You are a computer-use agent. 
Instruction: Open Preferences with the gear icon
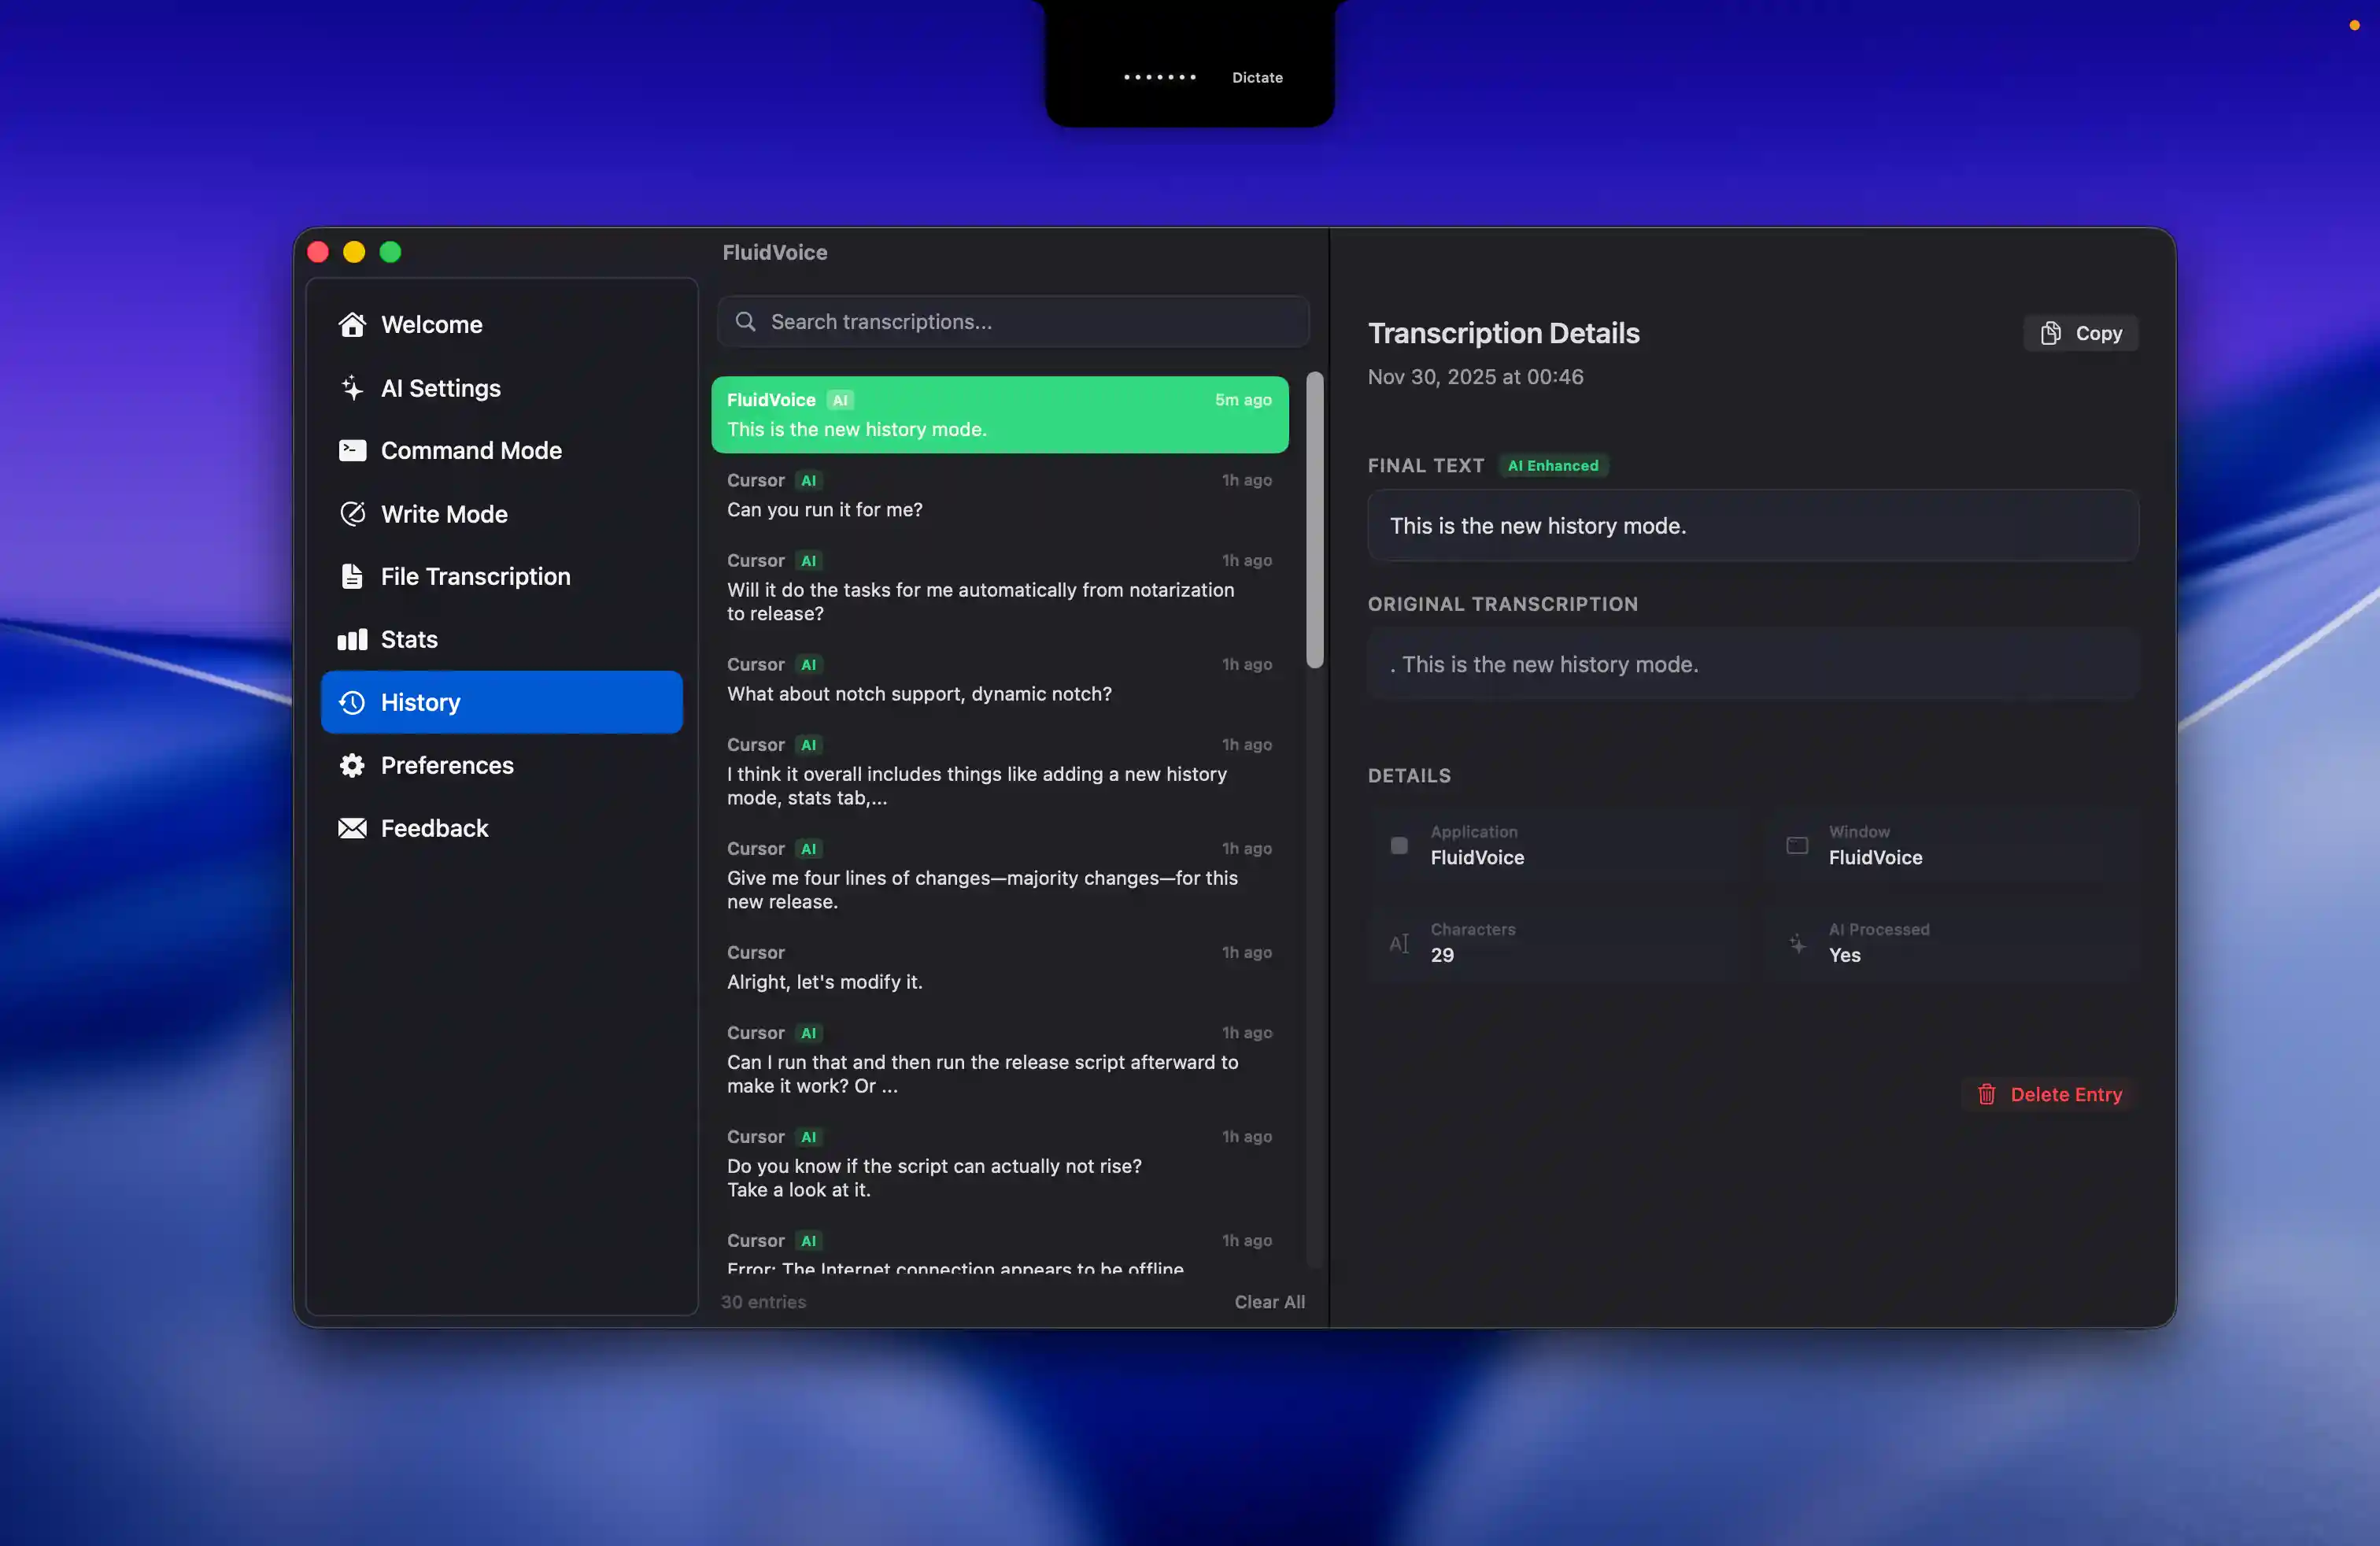(x=352, y=765)
